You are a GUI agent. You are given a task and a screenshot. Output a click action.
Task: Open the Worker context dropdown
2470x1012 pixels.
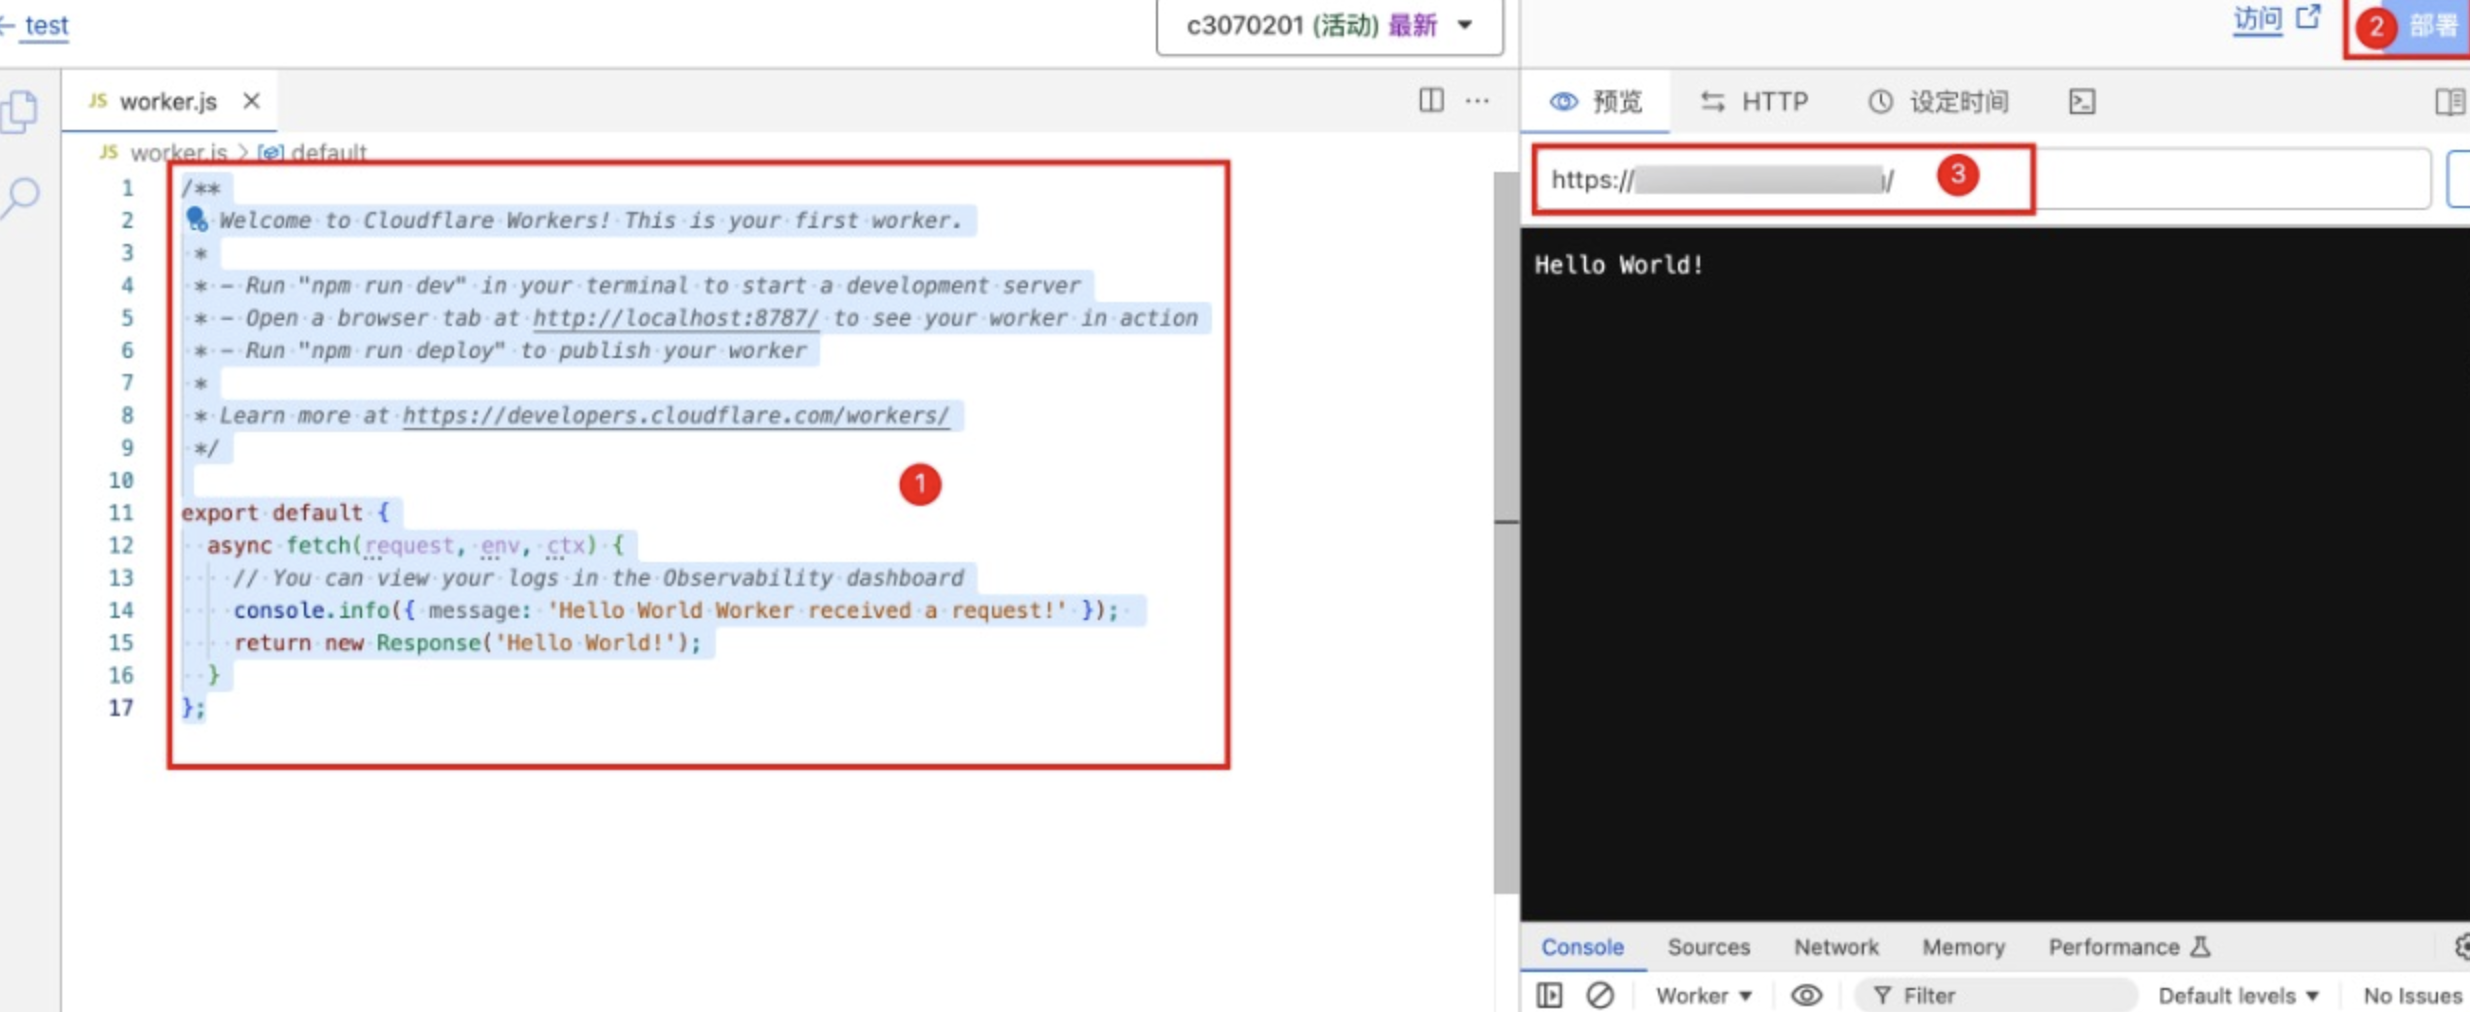(1704, 996)
